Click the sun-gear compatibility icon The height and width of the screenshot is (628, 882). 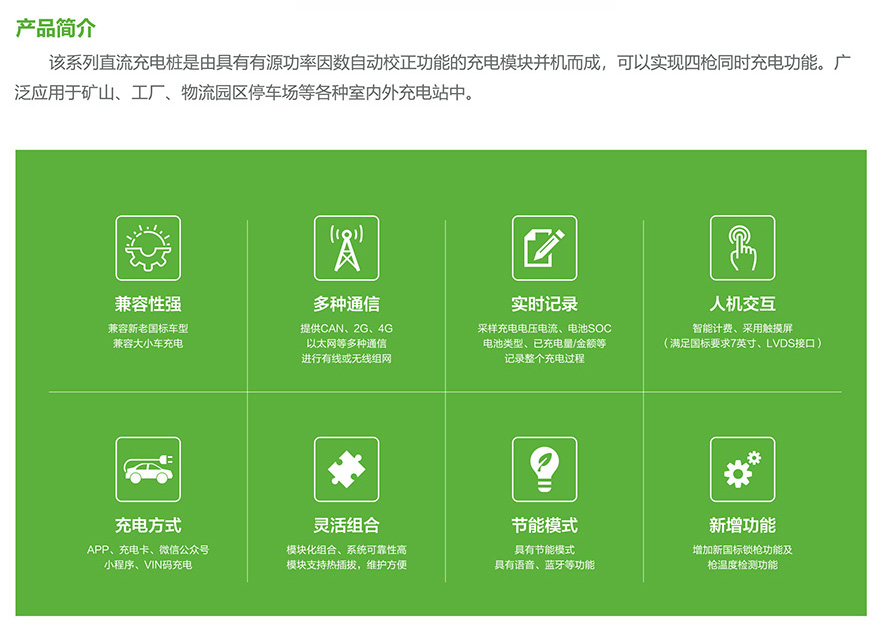pyautogui.click(x=148, y=247)
